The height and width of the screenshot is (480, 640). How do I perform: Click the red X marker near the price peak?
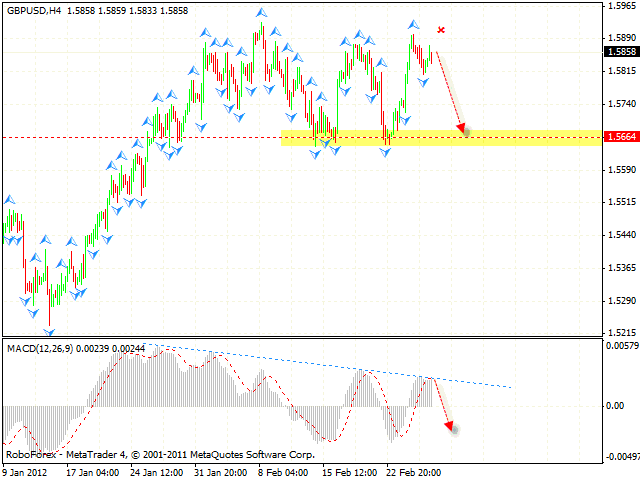(441, 30)
